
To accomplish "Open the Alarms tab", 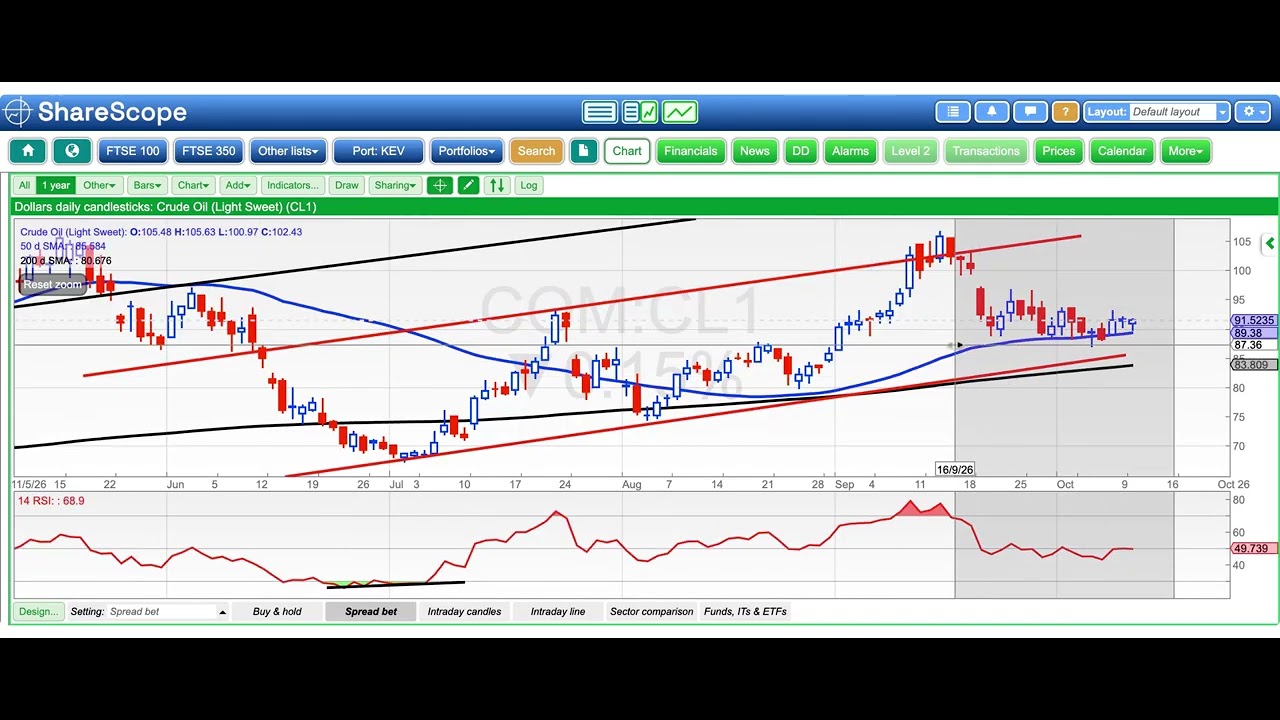I will [x=850, y=151].
